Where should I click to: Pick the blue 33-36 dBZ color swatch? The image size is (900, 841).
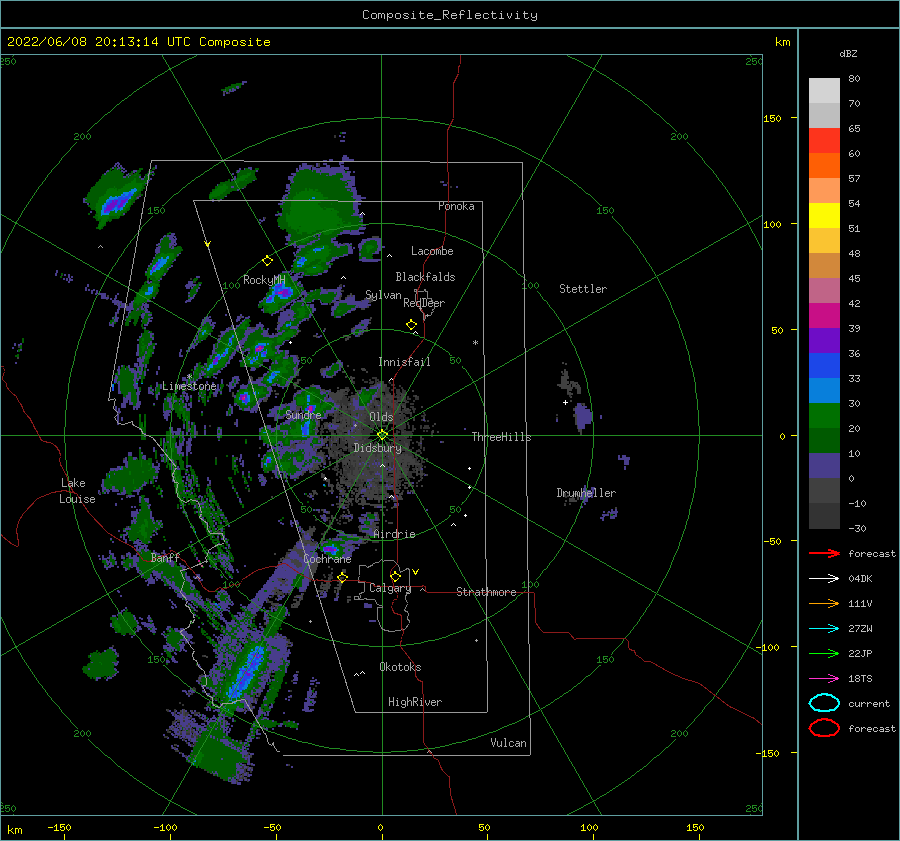coord(824,366)
